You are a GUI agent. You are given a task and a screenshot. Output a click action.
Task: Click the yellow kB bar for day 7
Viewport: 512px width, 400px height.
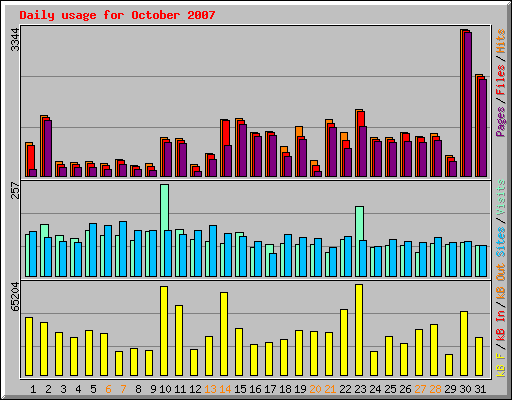pyautogui.click(x=119, y=363)
